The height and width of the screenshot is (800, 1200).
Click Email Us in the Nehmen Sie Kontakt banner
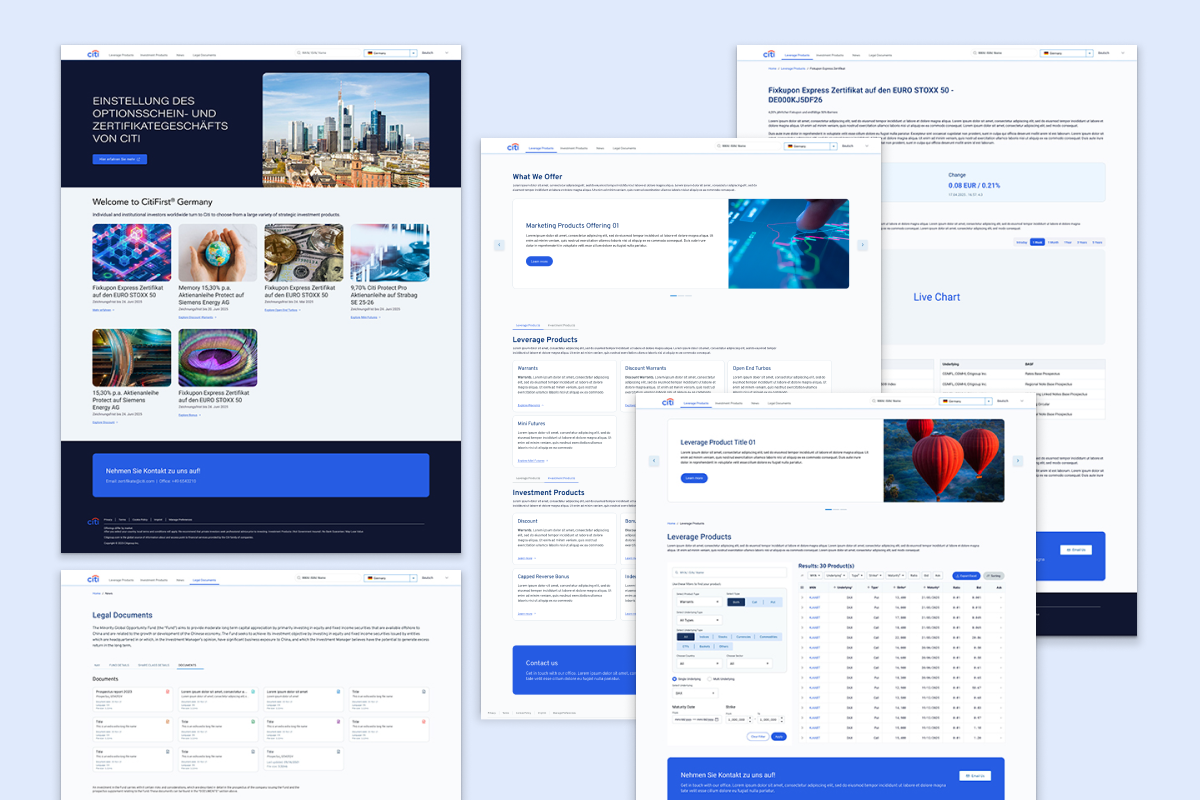pos(975,776)
